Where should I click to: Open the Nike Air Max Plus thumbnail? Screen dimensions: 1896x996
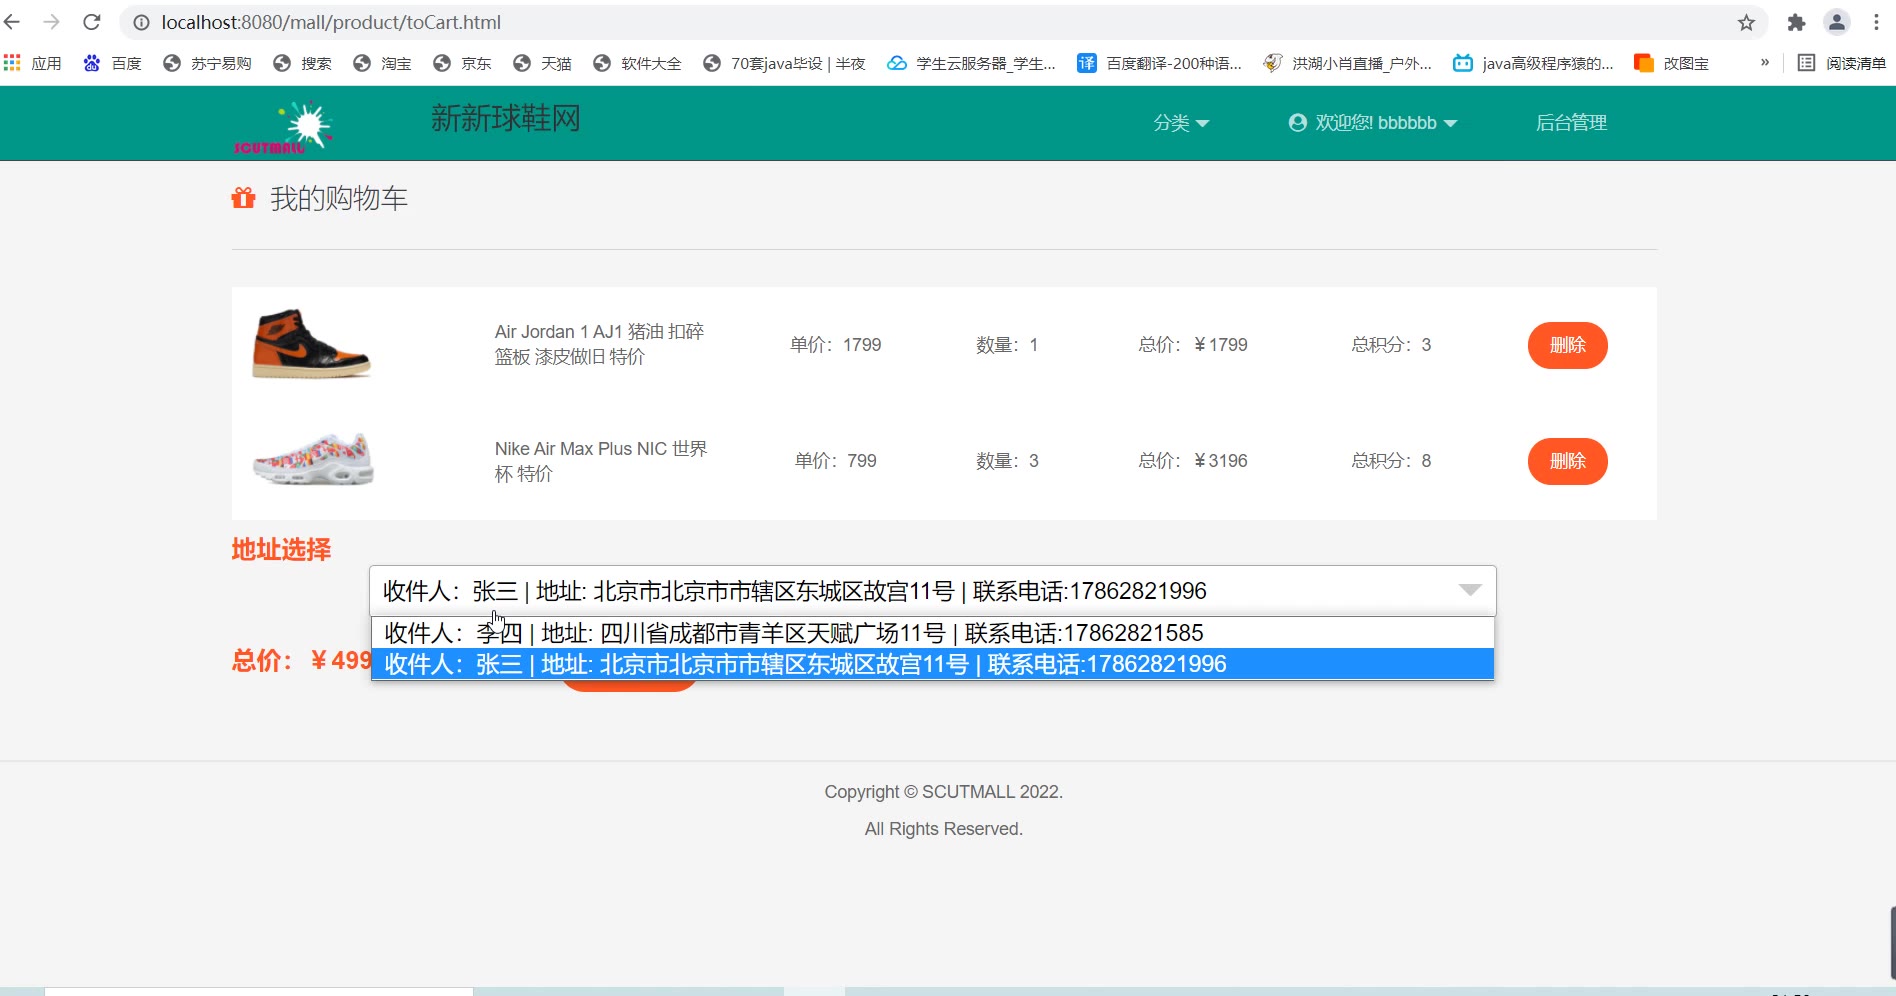(x=314, y=459)
